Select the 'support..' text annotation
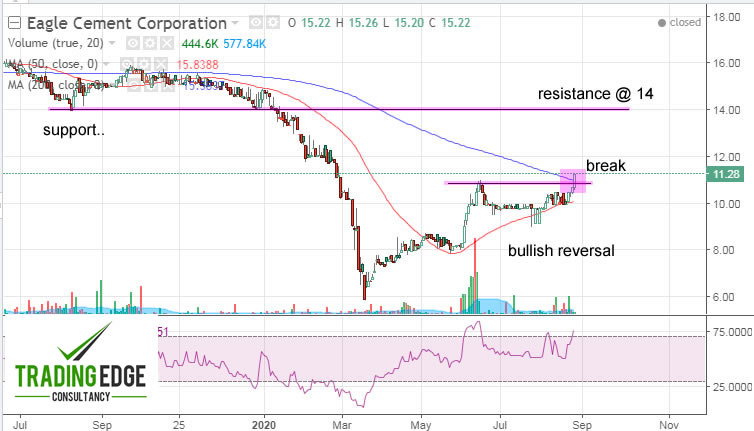The width and height of the screenshot is (754, 431). click(x=74, y=130)
